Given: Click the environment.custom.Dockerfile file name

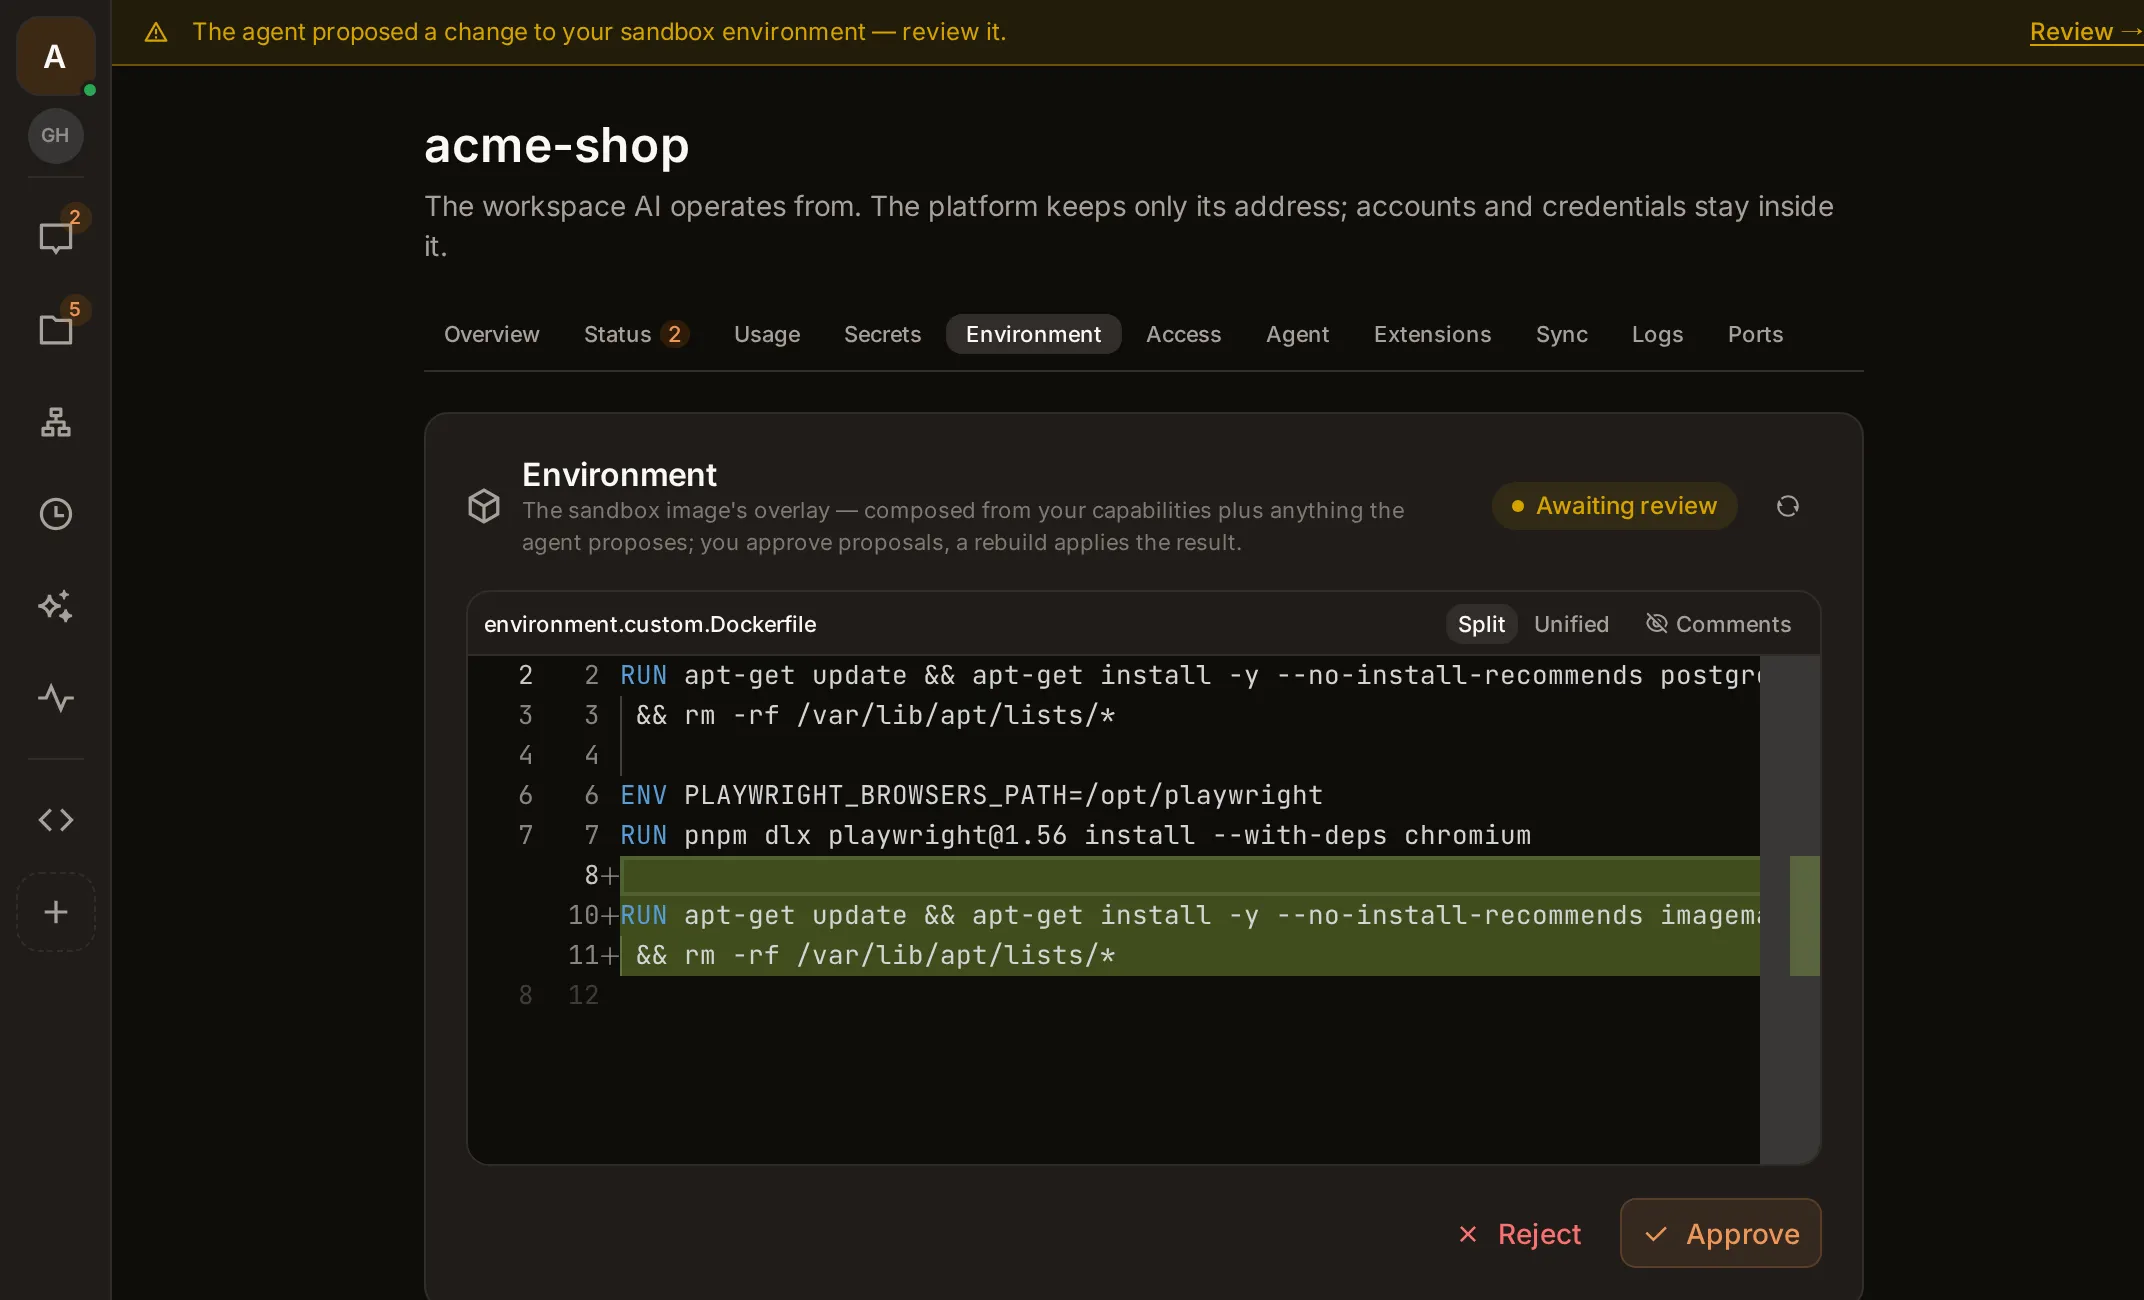Looking at the screenshot, I should tap(650, 624).
